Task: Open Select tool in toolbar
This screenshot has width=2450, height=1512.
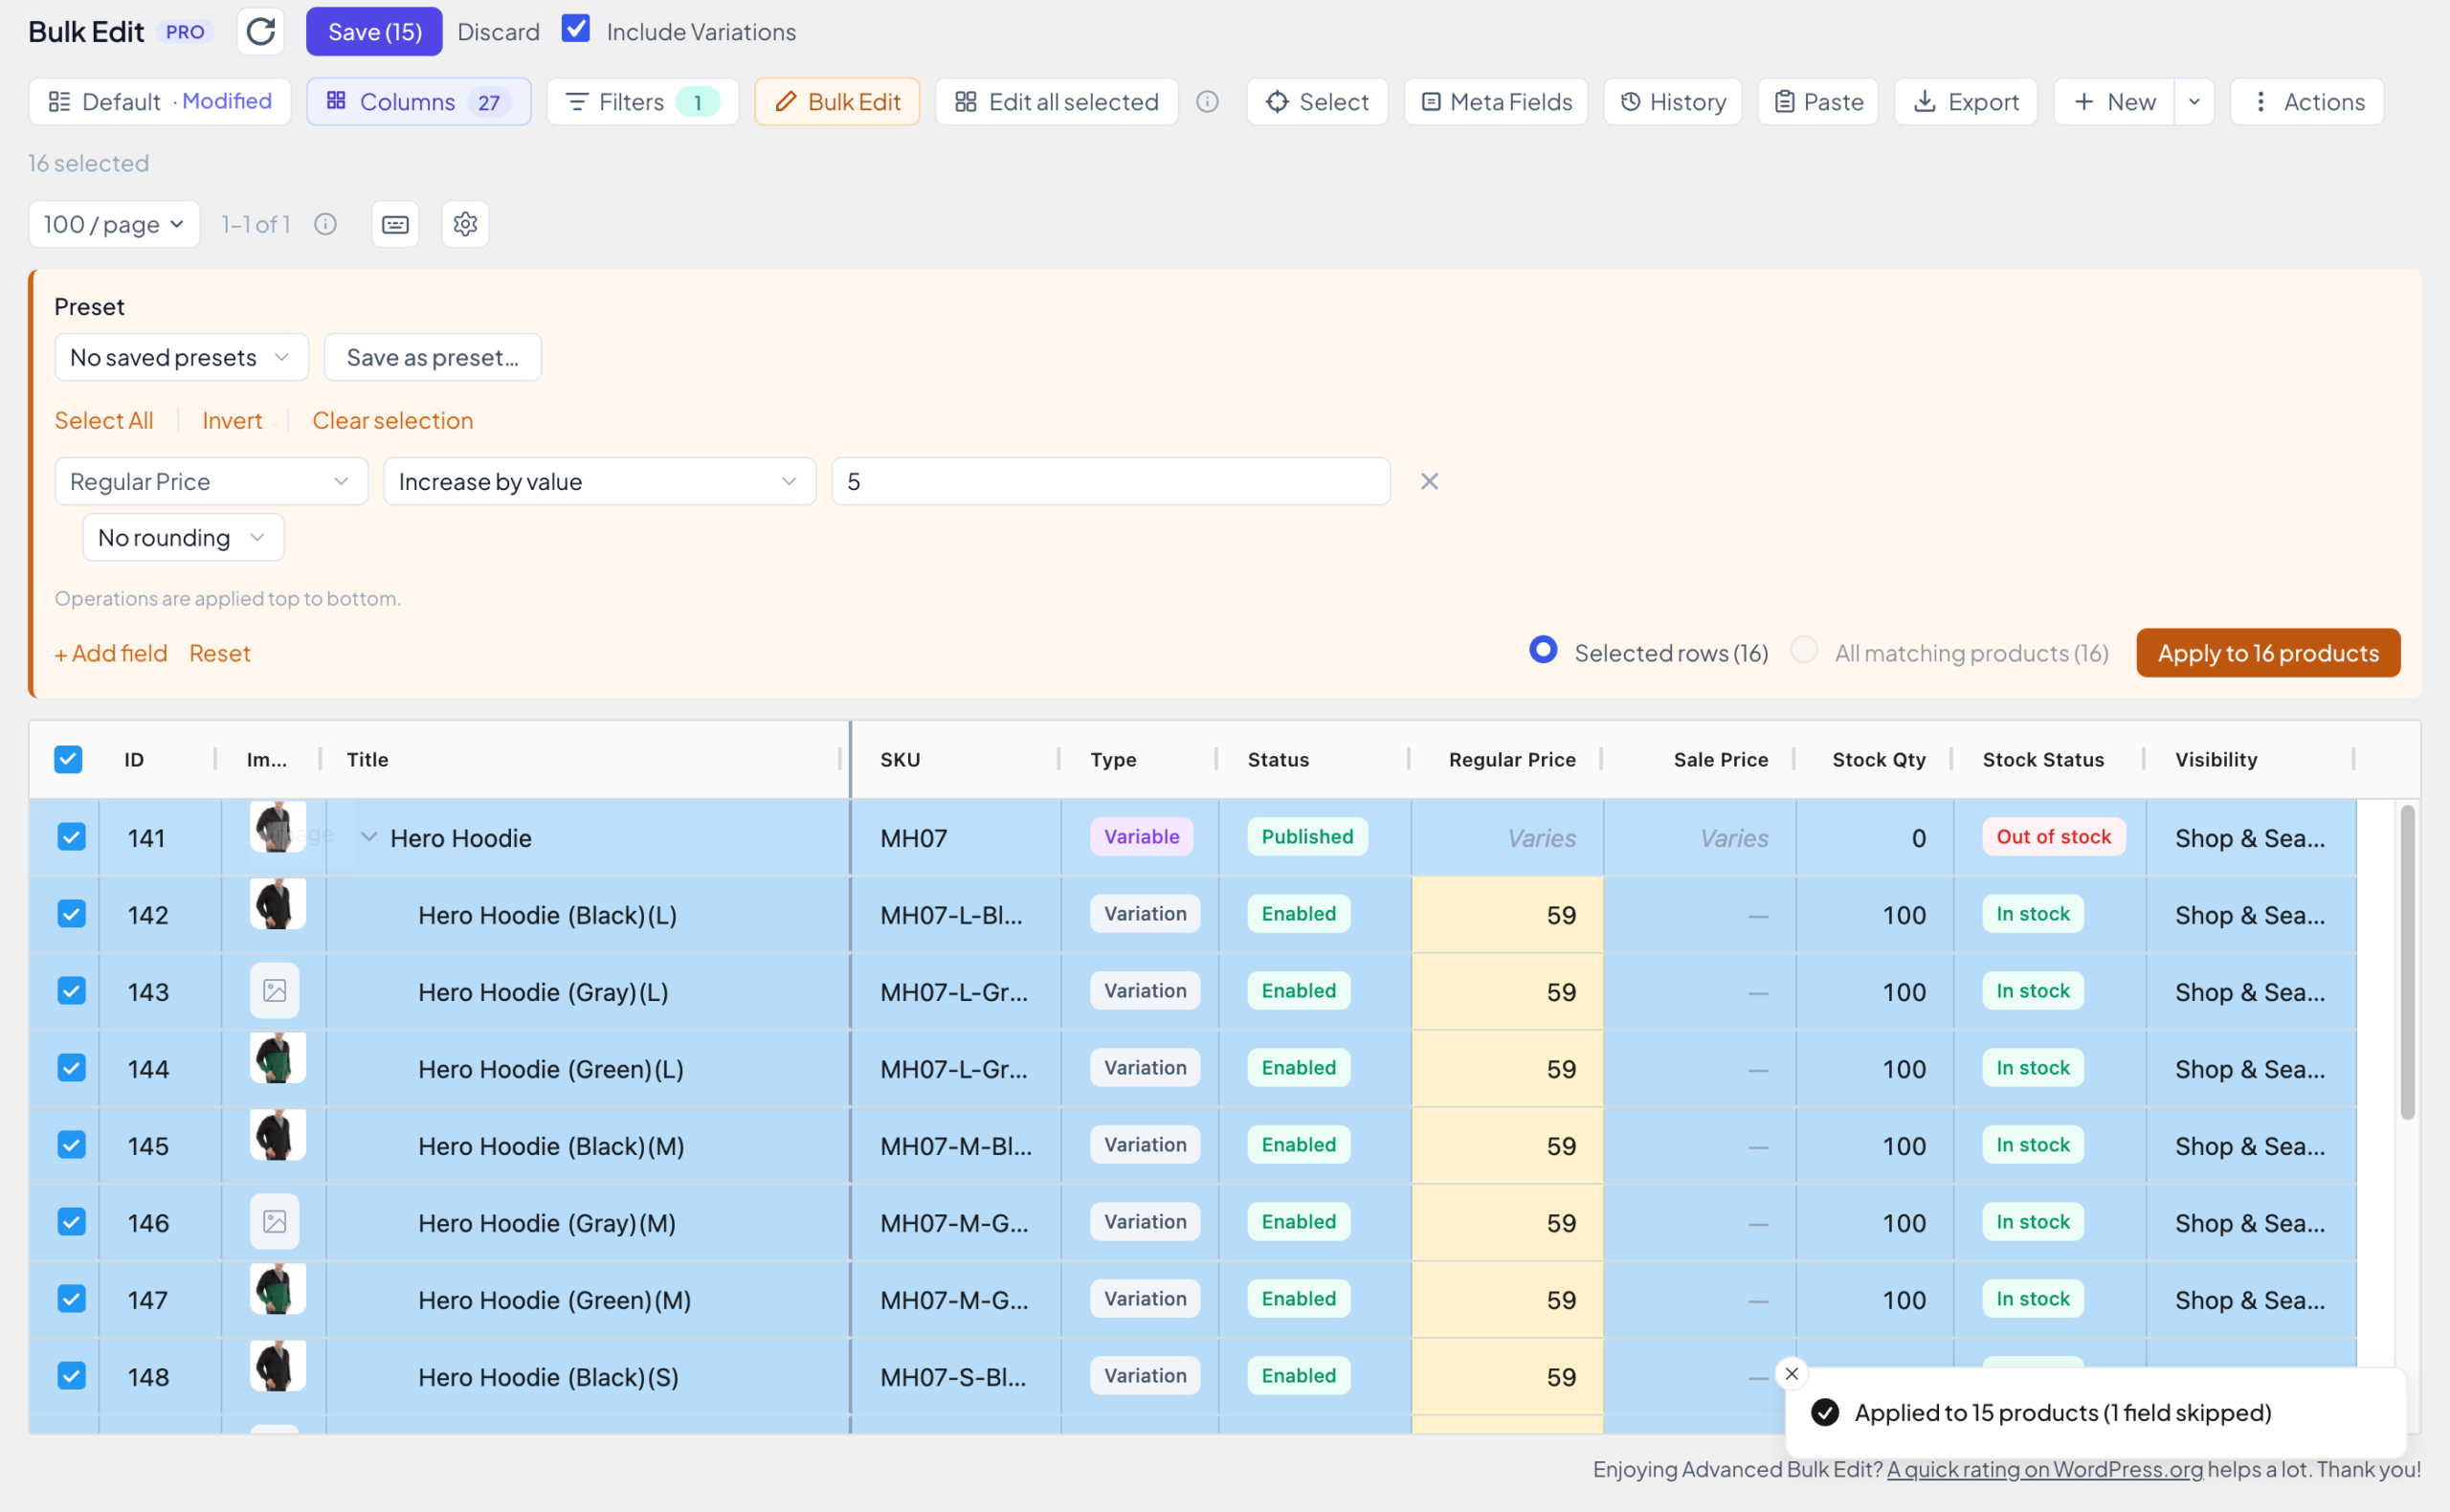Action: (1317, 102)
